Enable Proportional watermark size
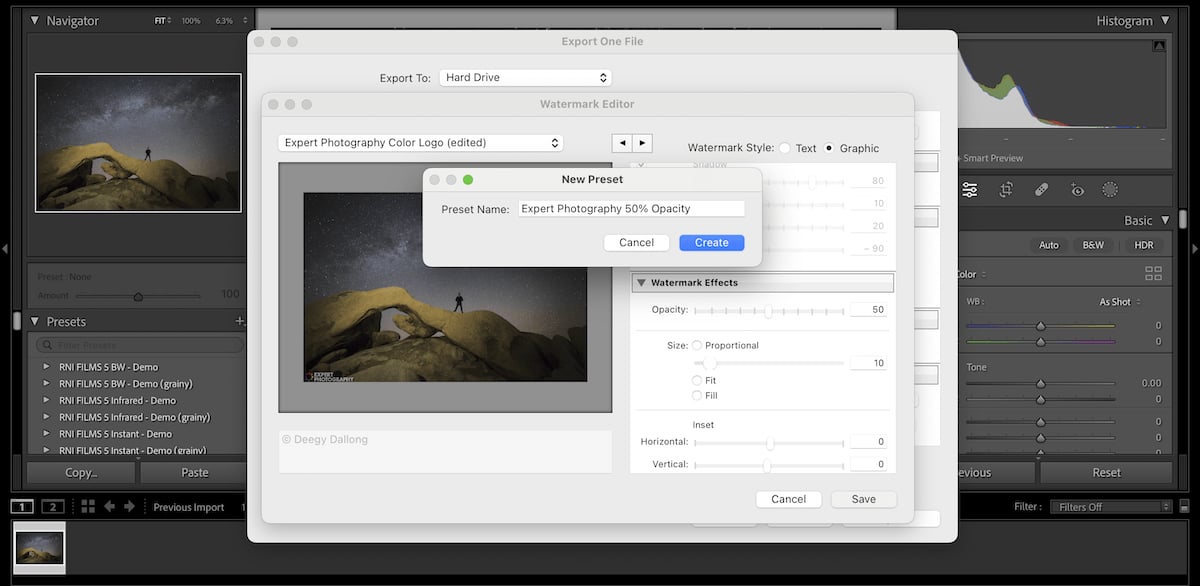This screenshot has height=586, width=1200. pos(698,345)
